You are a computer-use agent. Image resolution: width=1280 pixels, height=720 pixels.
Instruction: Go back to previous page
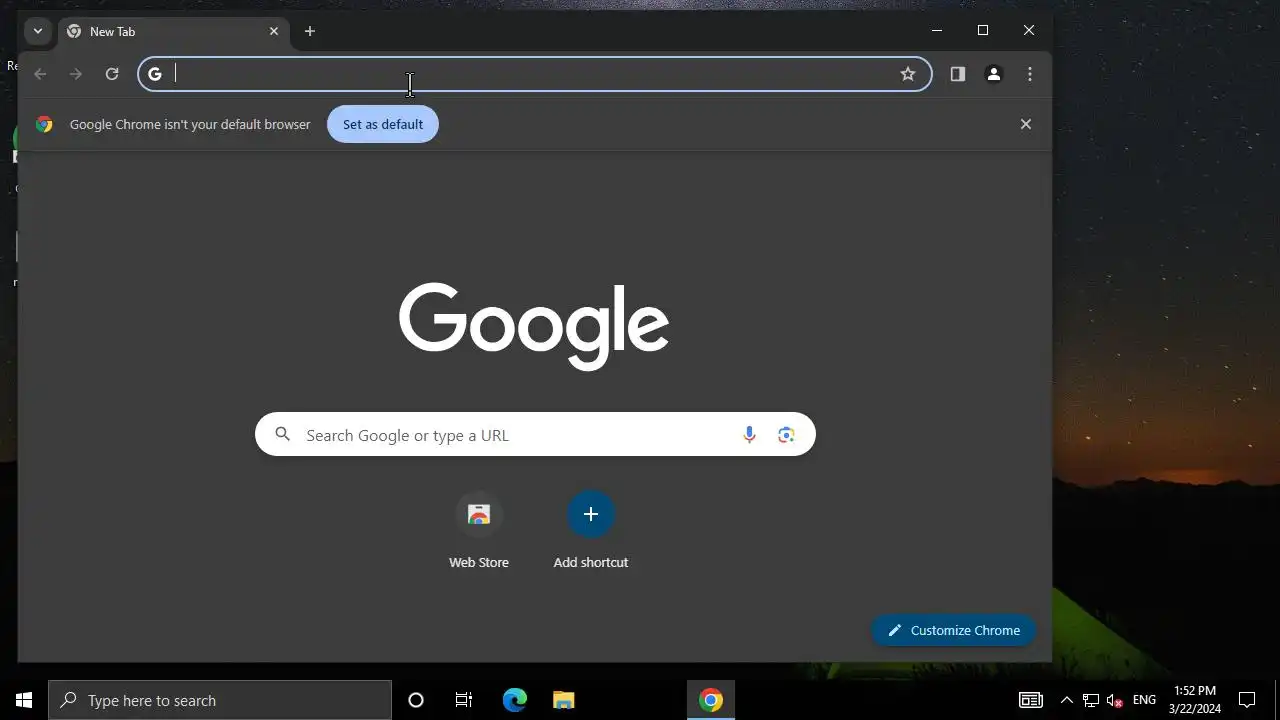(x=40, y=74)
